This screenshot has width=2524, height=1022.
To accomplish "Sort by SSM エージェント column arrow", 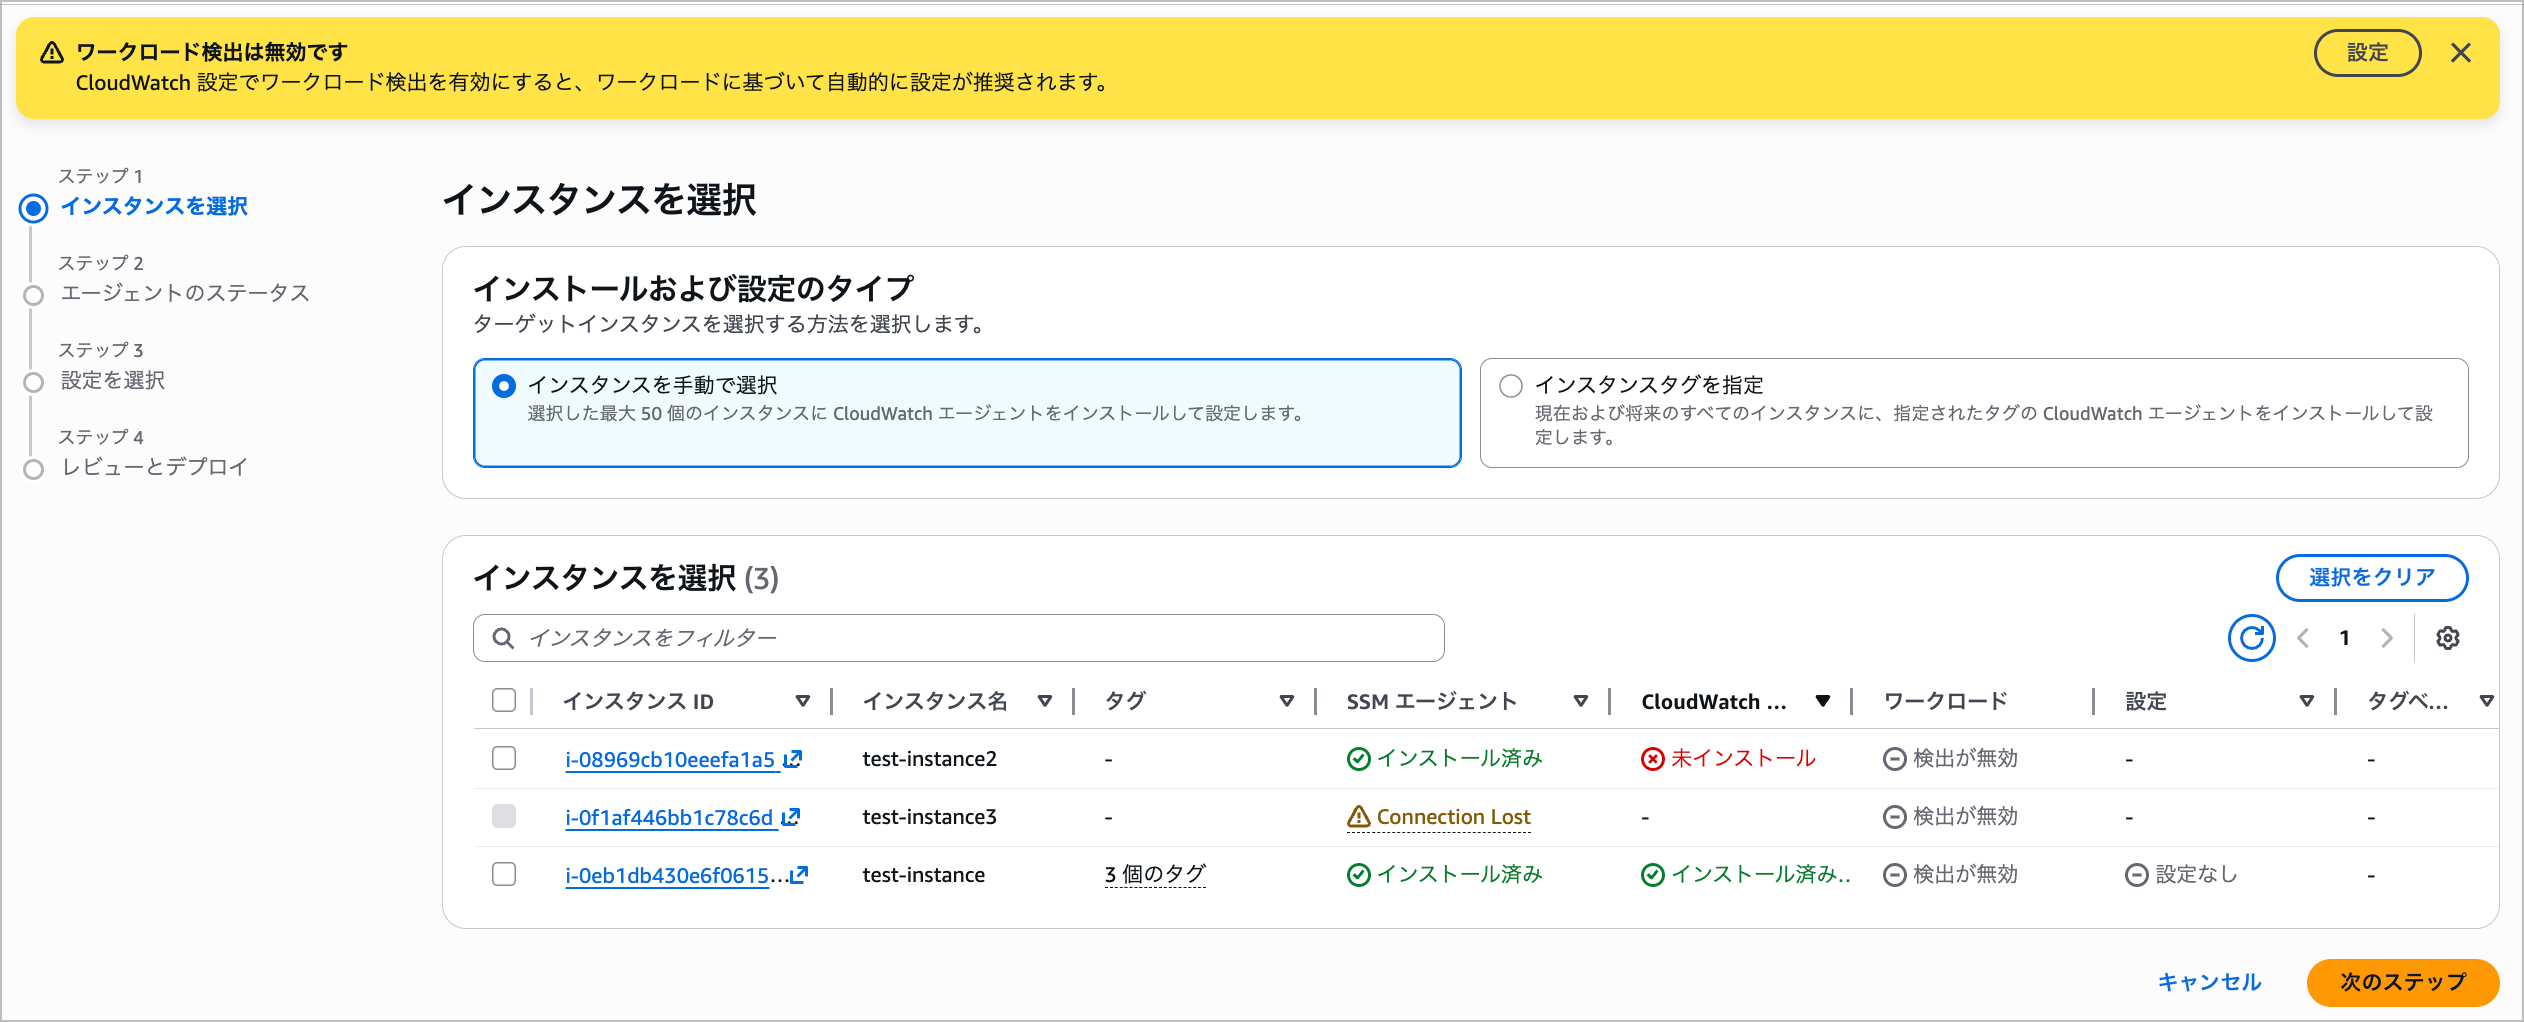I will pyautogui.click(x=1580, y=701).
